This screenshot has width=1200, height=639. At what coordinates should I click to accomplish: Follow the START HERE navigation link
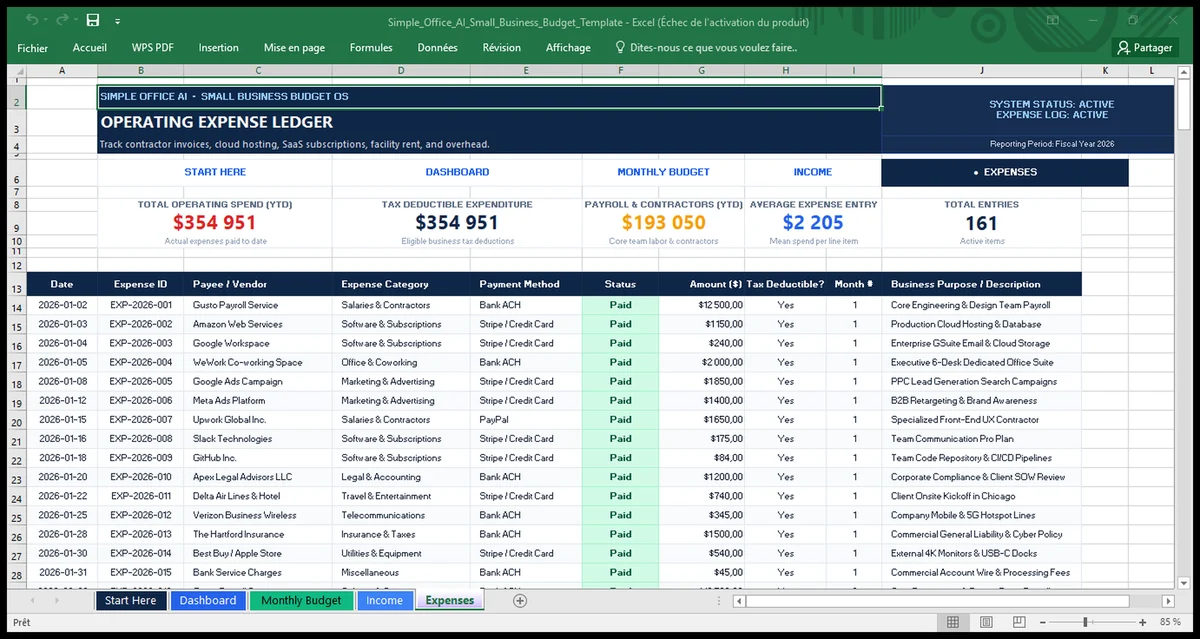pyautogui.click(x=215, y=172)
